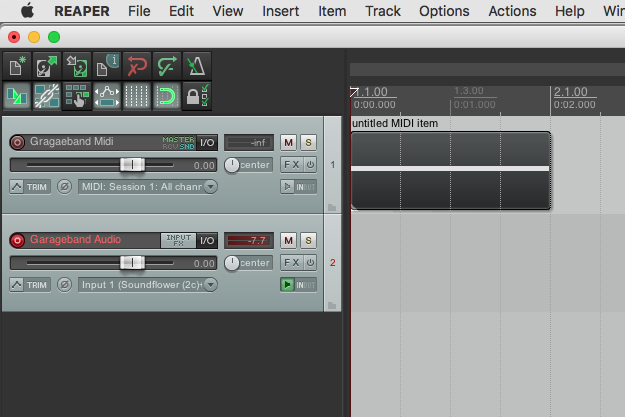
Task: Click volume fader on Gragaeband Midi track
Action: 132,165
